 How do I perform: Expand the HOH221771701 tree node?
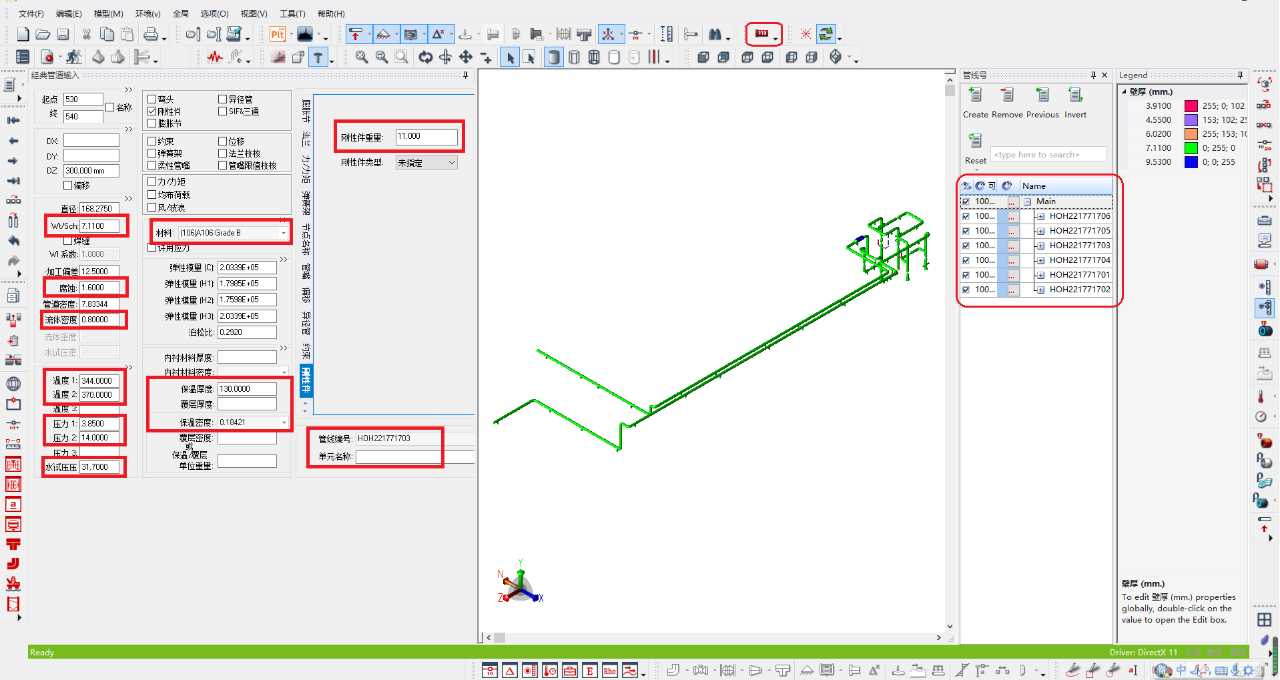[1040, 275]
